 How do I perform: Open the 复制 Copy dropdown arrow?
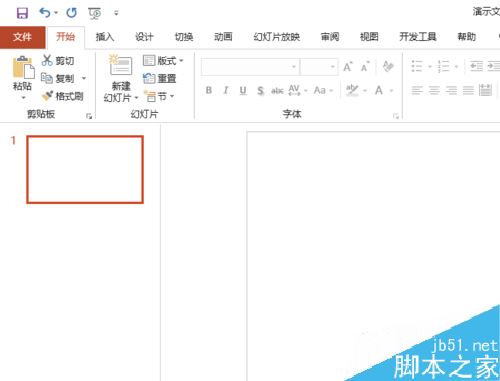tap(84, 79)
